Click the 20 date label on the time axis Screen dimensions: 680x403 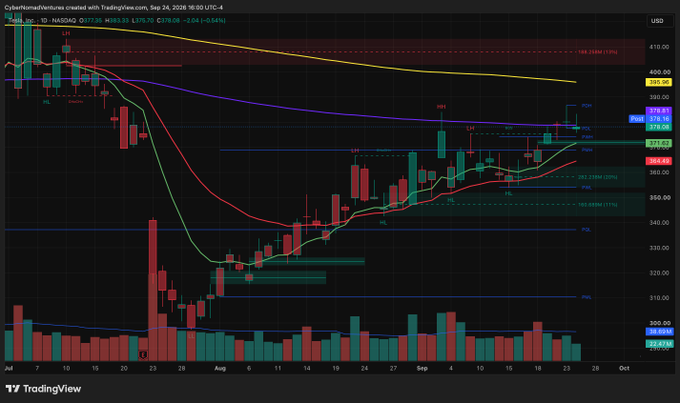coord(124,368)
